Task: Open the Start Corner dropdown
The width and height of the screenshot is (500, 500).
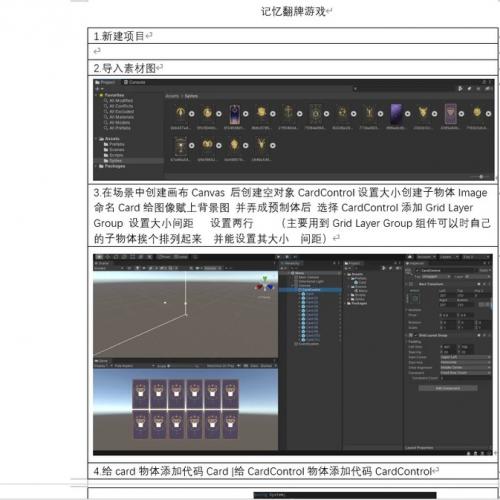Action: coord(465,357)
